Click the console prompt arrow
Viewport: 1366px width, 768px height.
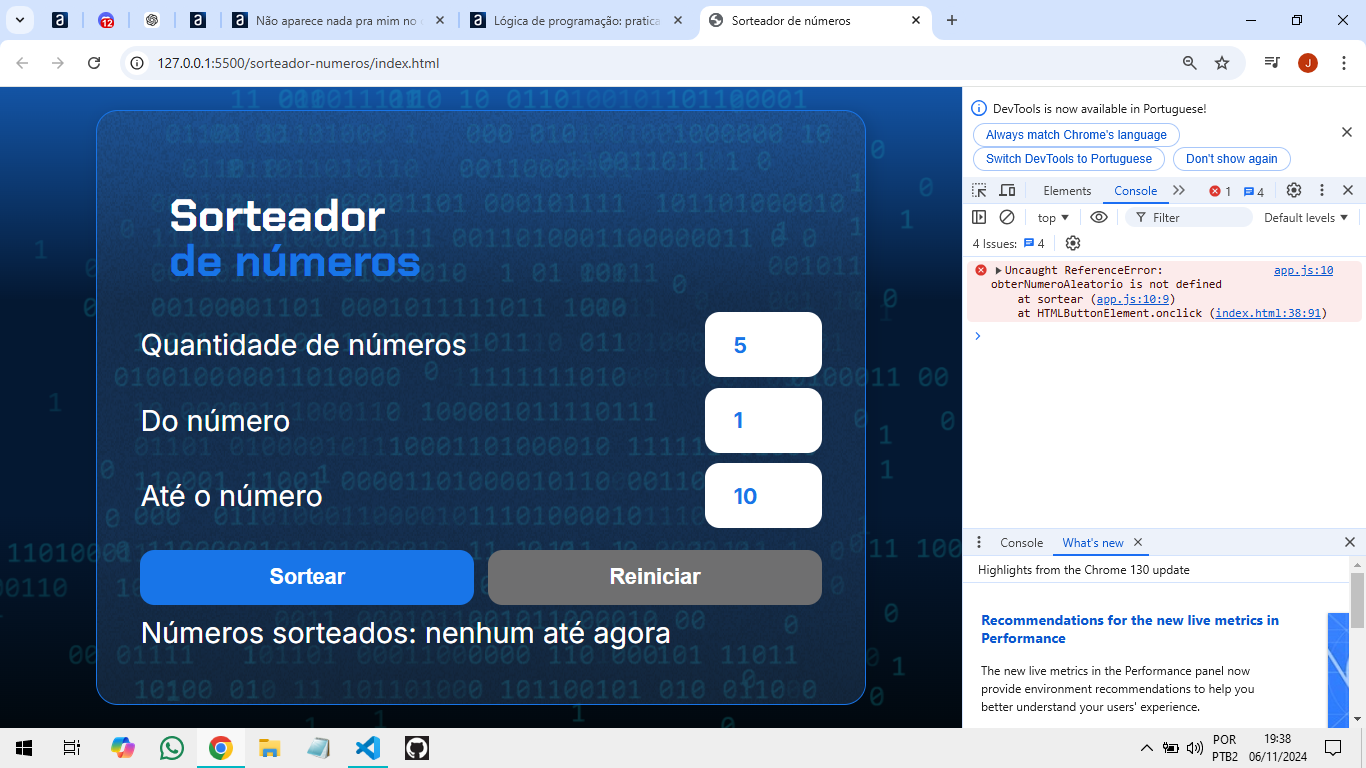coord(978,336)
